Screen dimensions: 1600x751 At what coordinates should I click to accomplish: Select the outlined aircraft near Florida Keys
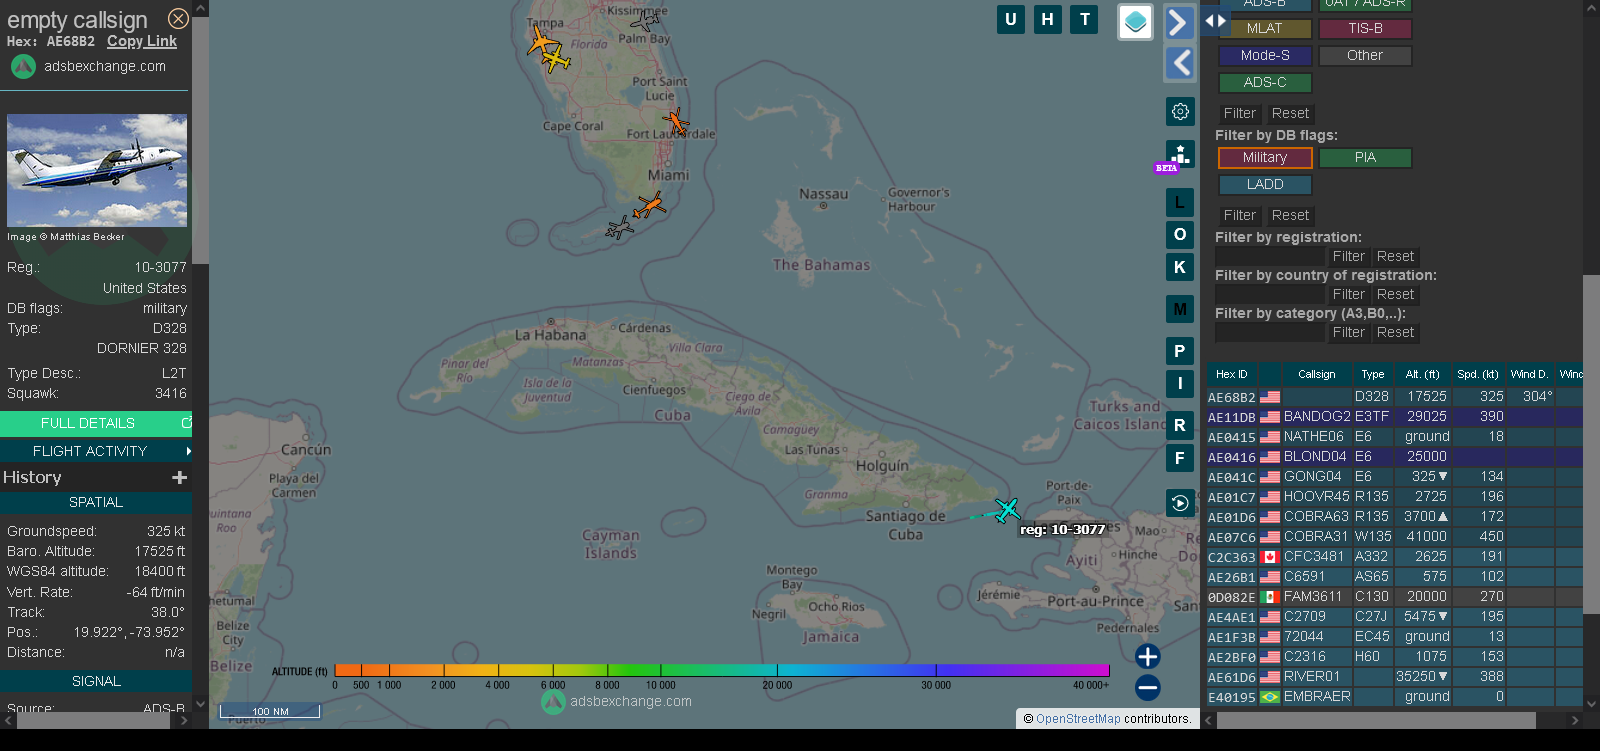pyautogui.click(x=620, y=228)
